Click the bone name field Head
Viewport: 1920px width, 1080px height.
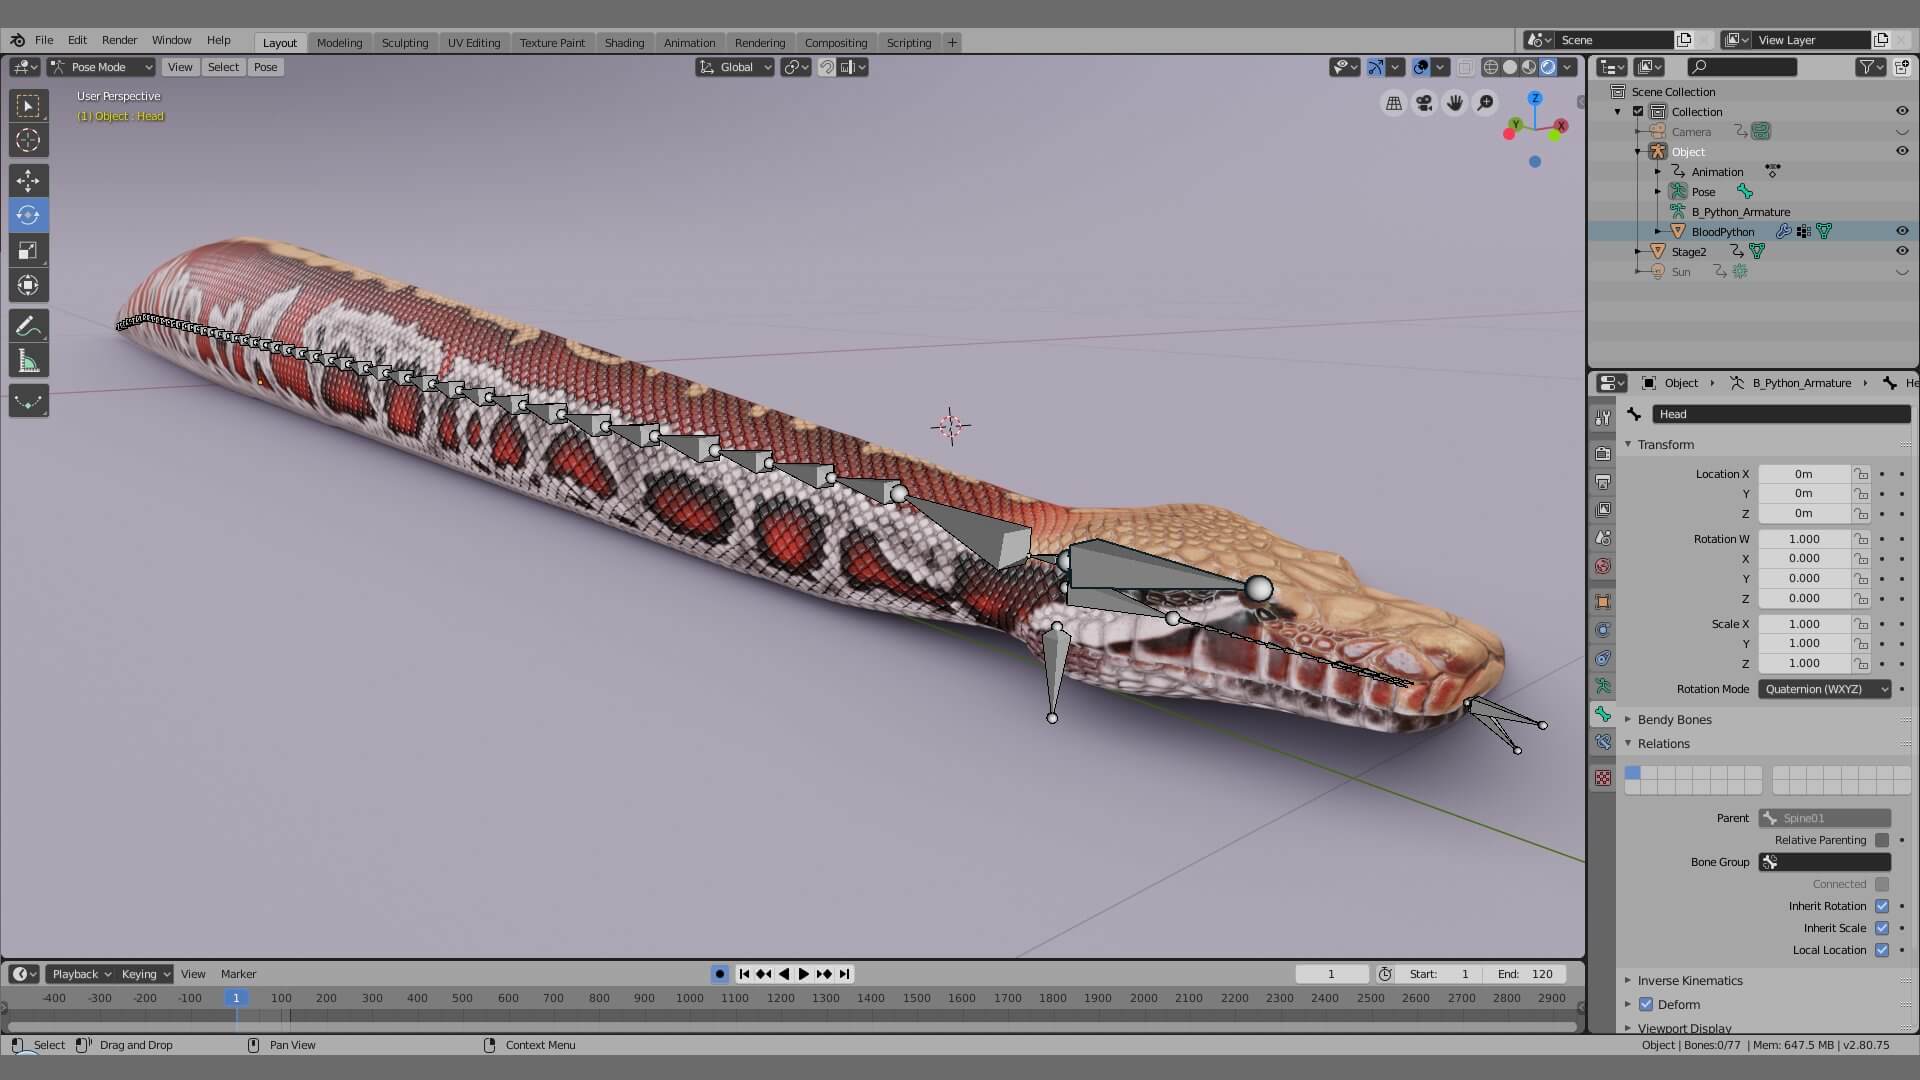coord(1781,414)
